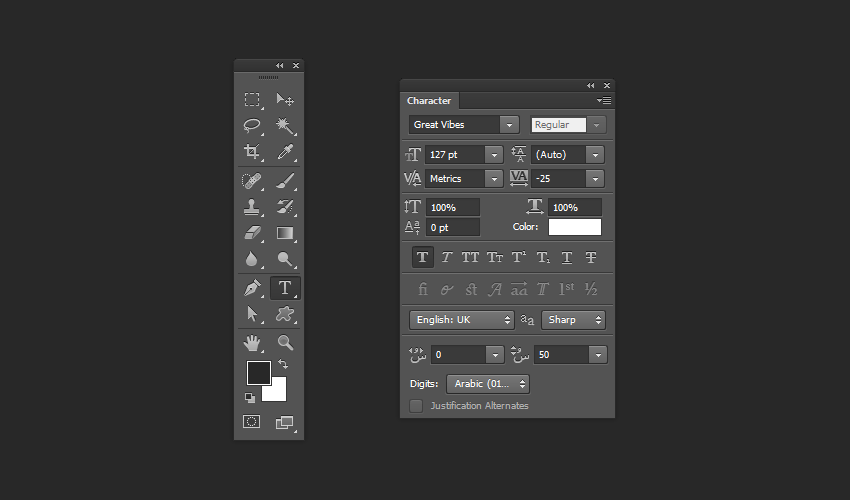Viewport: 850px width, 500px height.
Task: Select the Crop tool
Action: click(x=252, y=151)
